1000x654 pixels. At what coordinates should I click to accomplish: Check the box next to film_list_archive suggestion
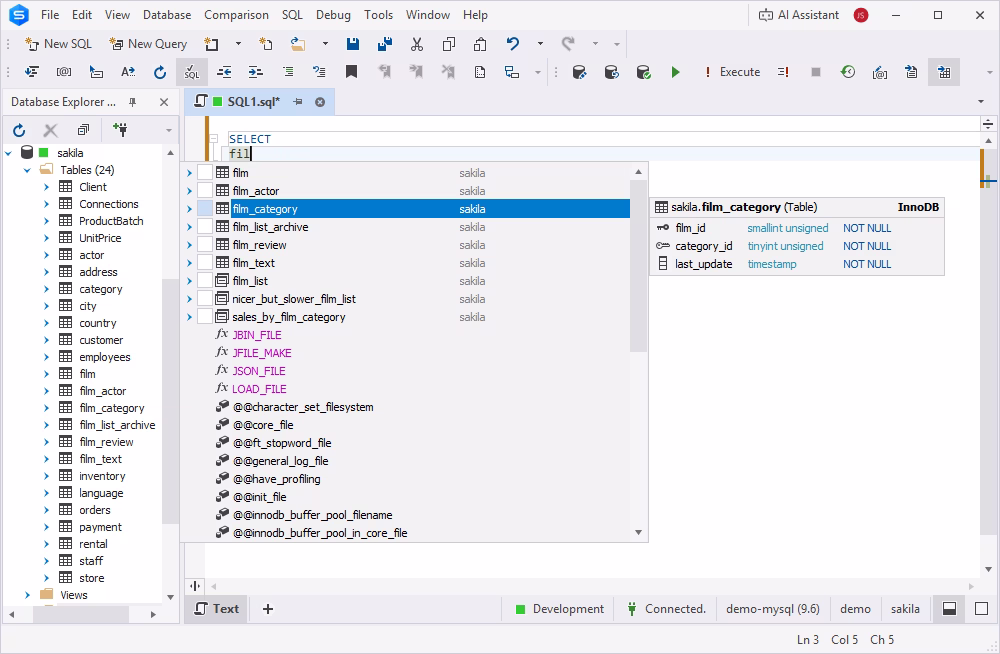[x=205, y=227]
